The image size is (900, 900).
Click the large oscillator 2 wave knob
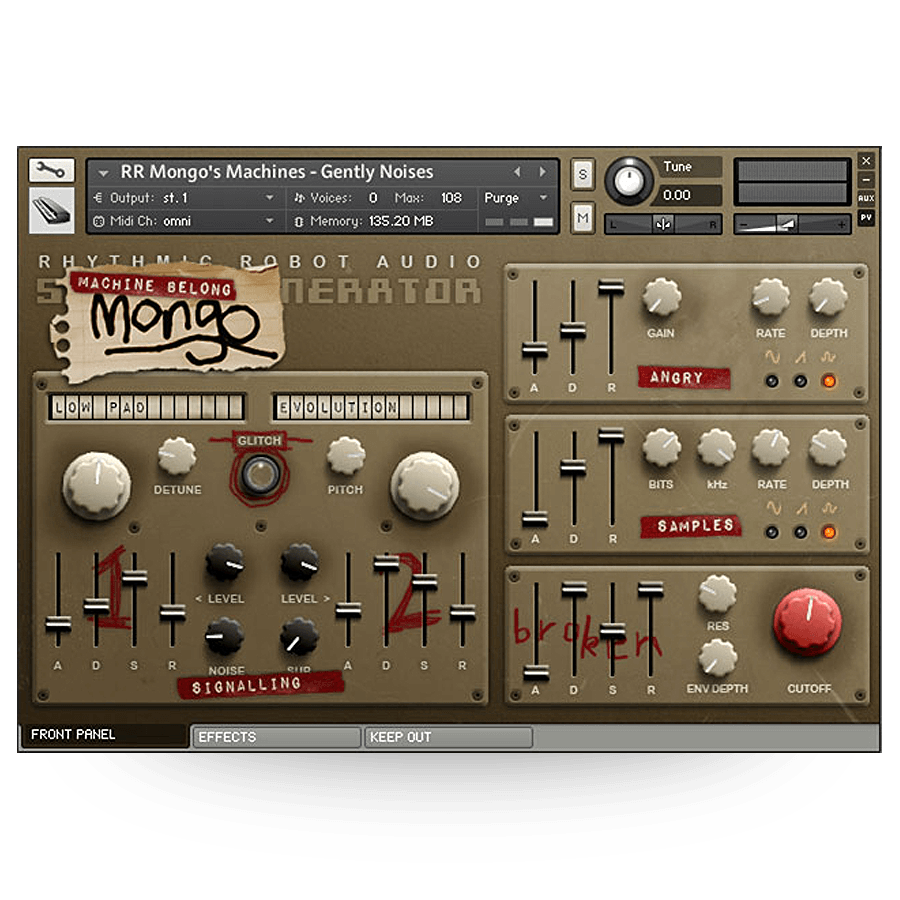pos(425,486)
